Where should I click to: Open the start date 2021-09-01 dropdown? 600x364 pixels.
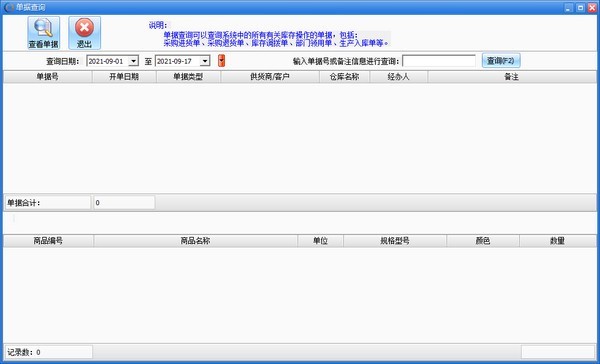[x=133, y=61]
